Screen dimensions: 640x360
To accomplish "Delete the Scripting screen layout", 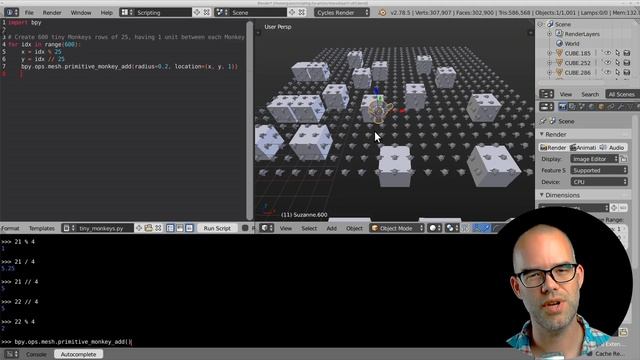I will click(x=207, y=12).
